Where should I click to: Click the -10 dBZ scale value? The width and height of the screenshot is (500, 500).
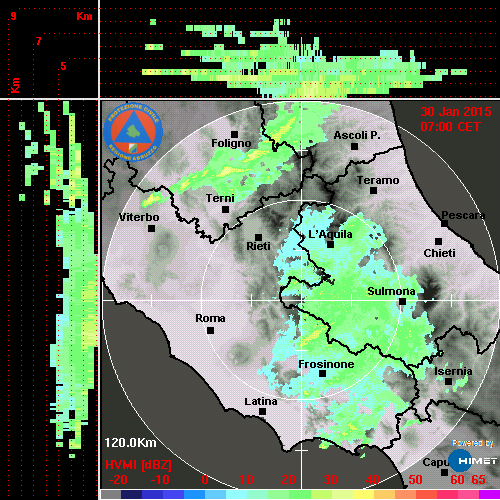(x=160, y=480)
